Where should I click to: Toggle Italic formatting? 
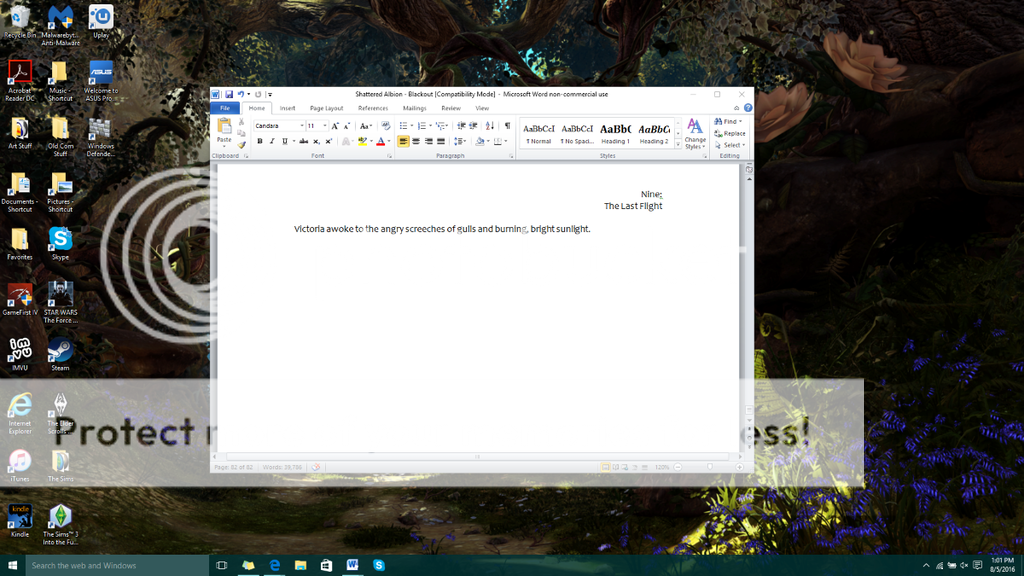pyautogui.click(x=272, y=142)
